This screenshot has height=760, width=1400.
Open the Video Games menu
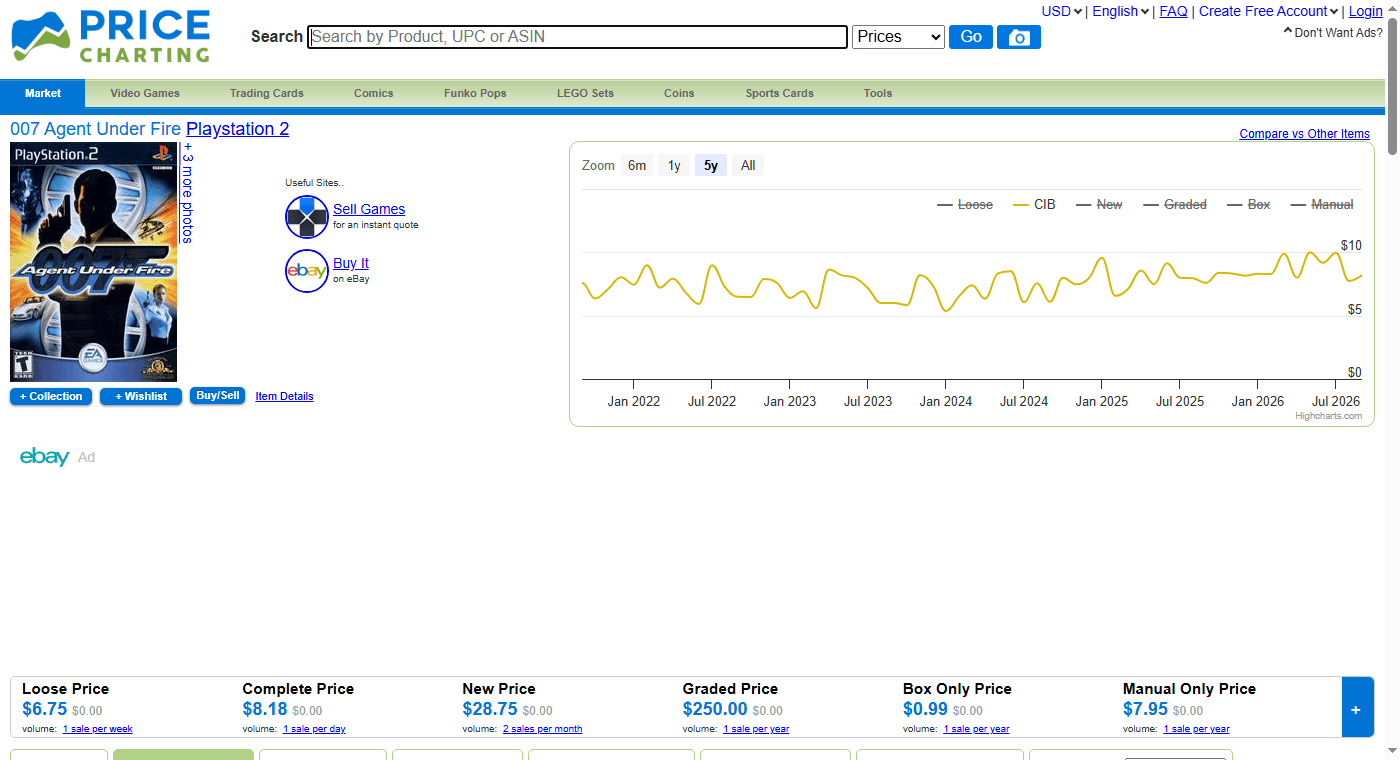(x=145, y=93)
